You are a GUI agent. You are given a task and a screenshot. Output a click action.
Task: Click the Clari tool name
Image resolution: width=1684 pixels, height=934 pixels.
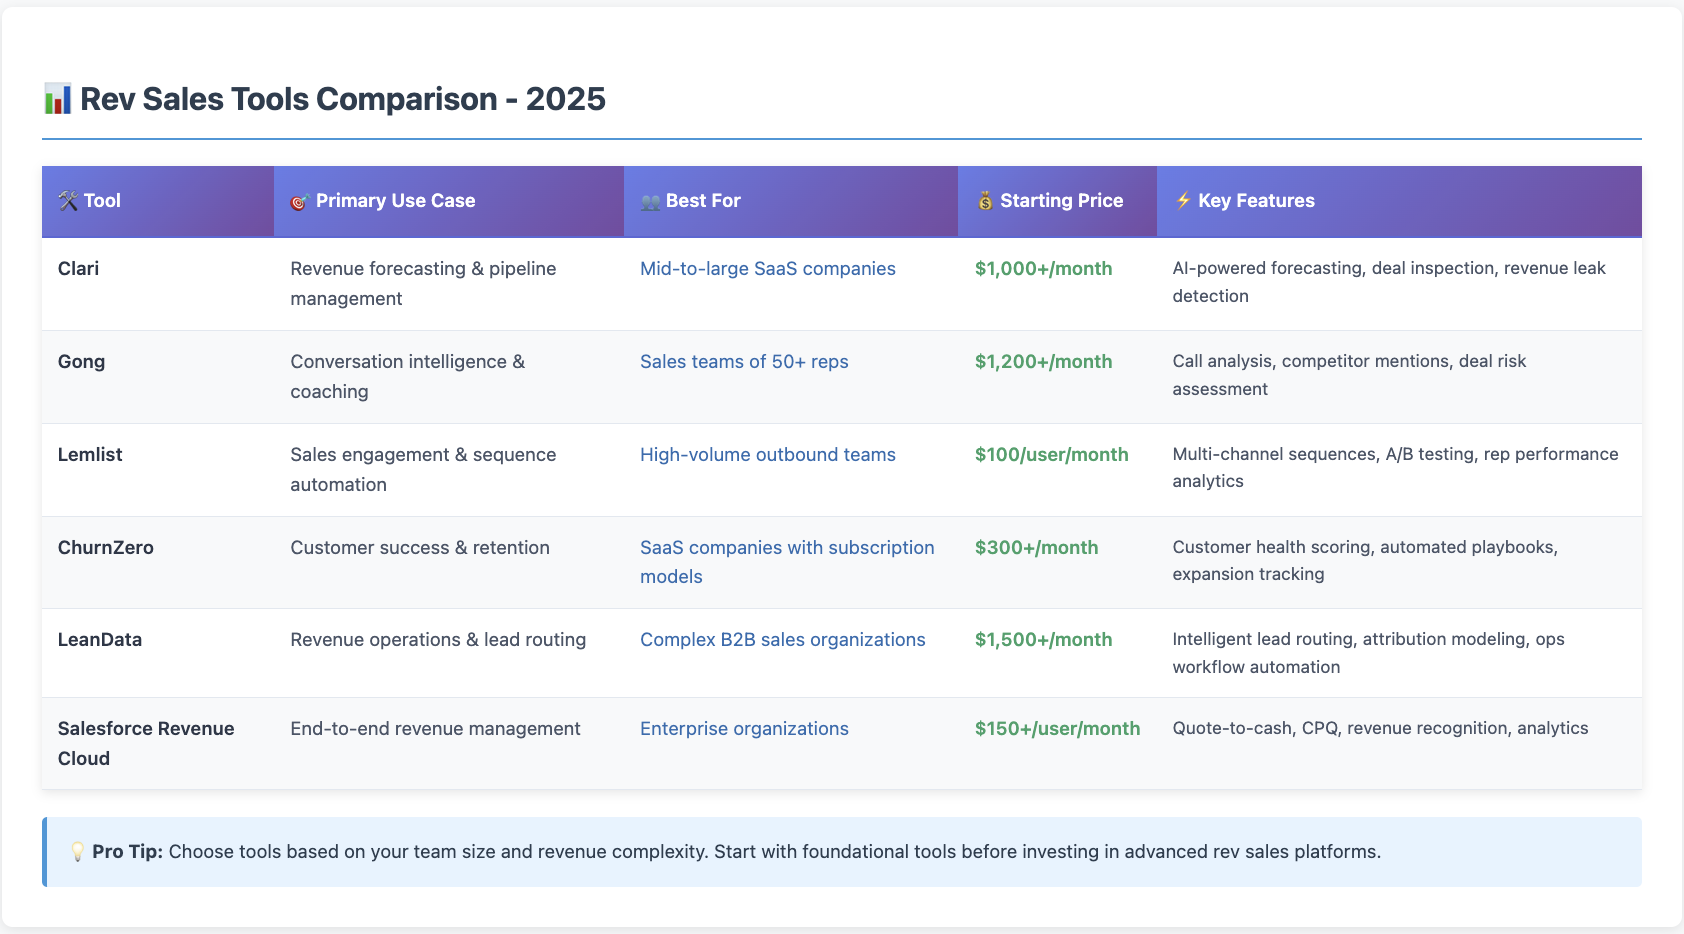coord(78,269)
